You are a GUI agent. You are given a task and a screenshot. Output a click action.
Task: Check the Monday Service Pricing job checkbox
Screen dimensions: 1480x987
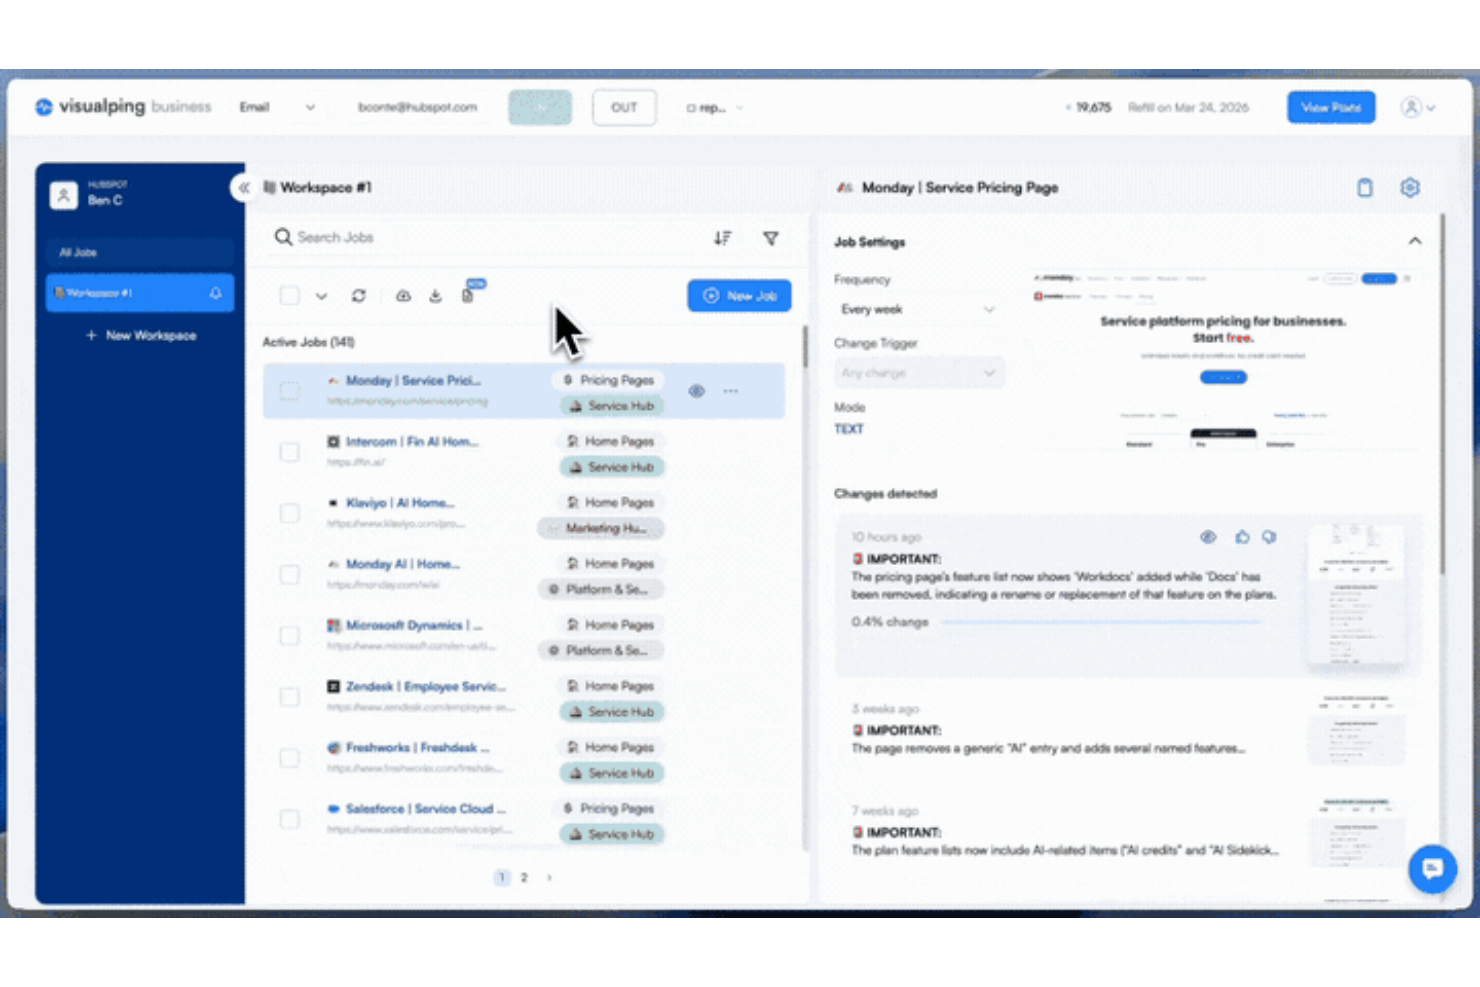(x=290, y=391)
